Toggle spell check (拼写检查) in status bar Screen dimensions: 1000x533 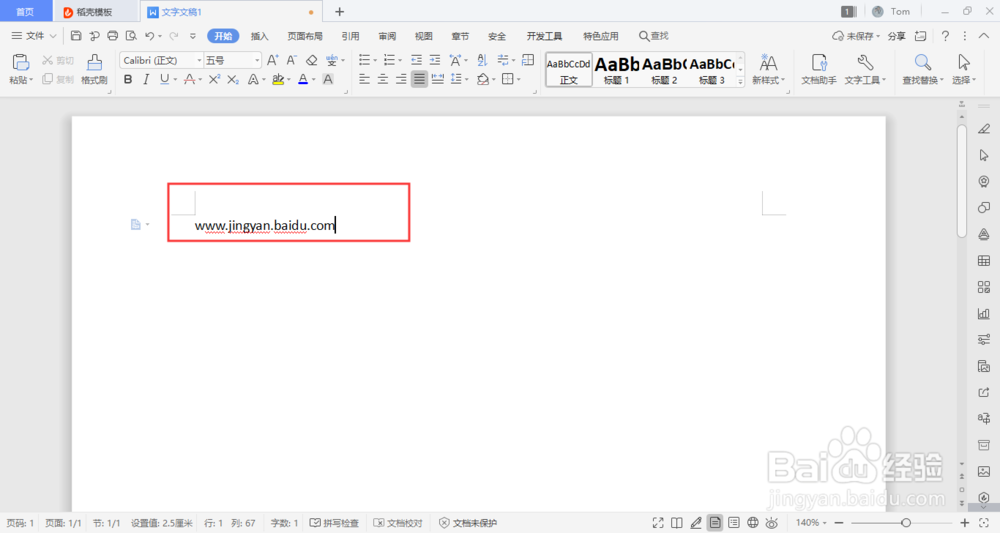click(x=334, y=523)
